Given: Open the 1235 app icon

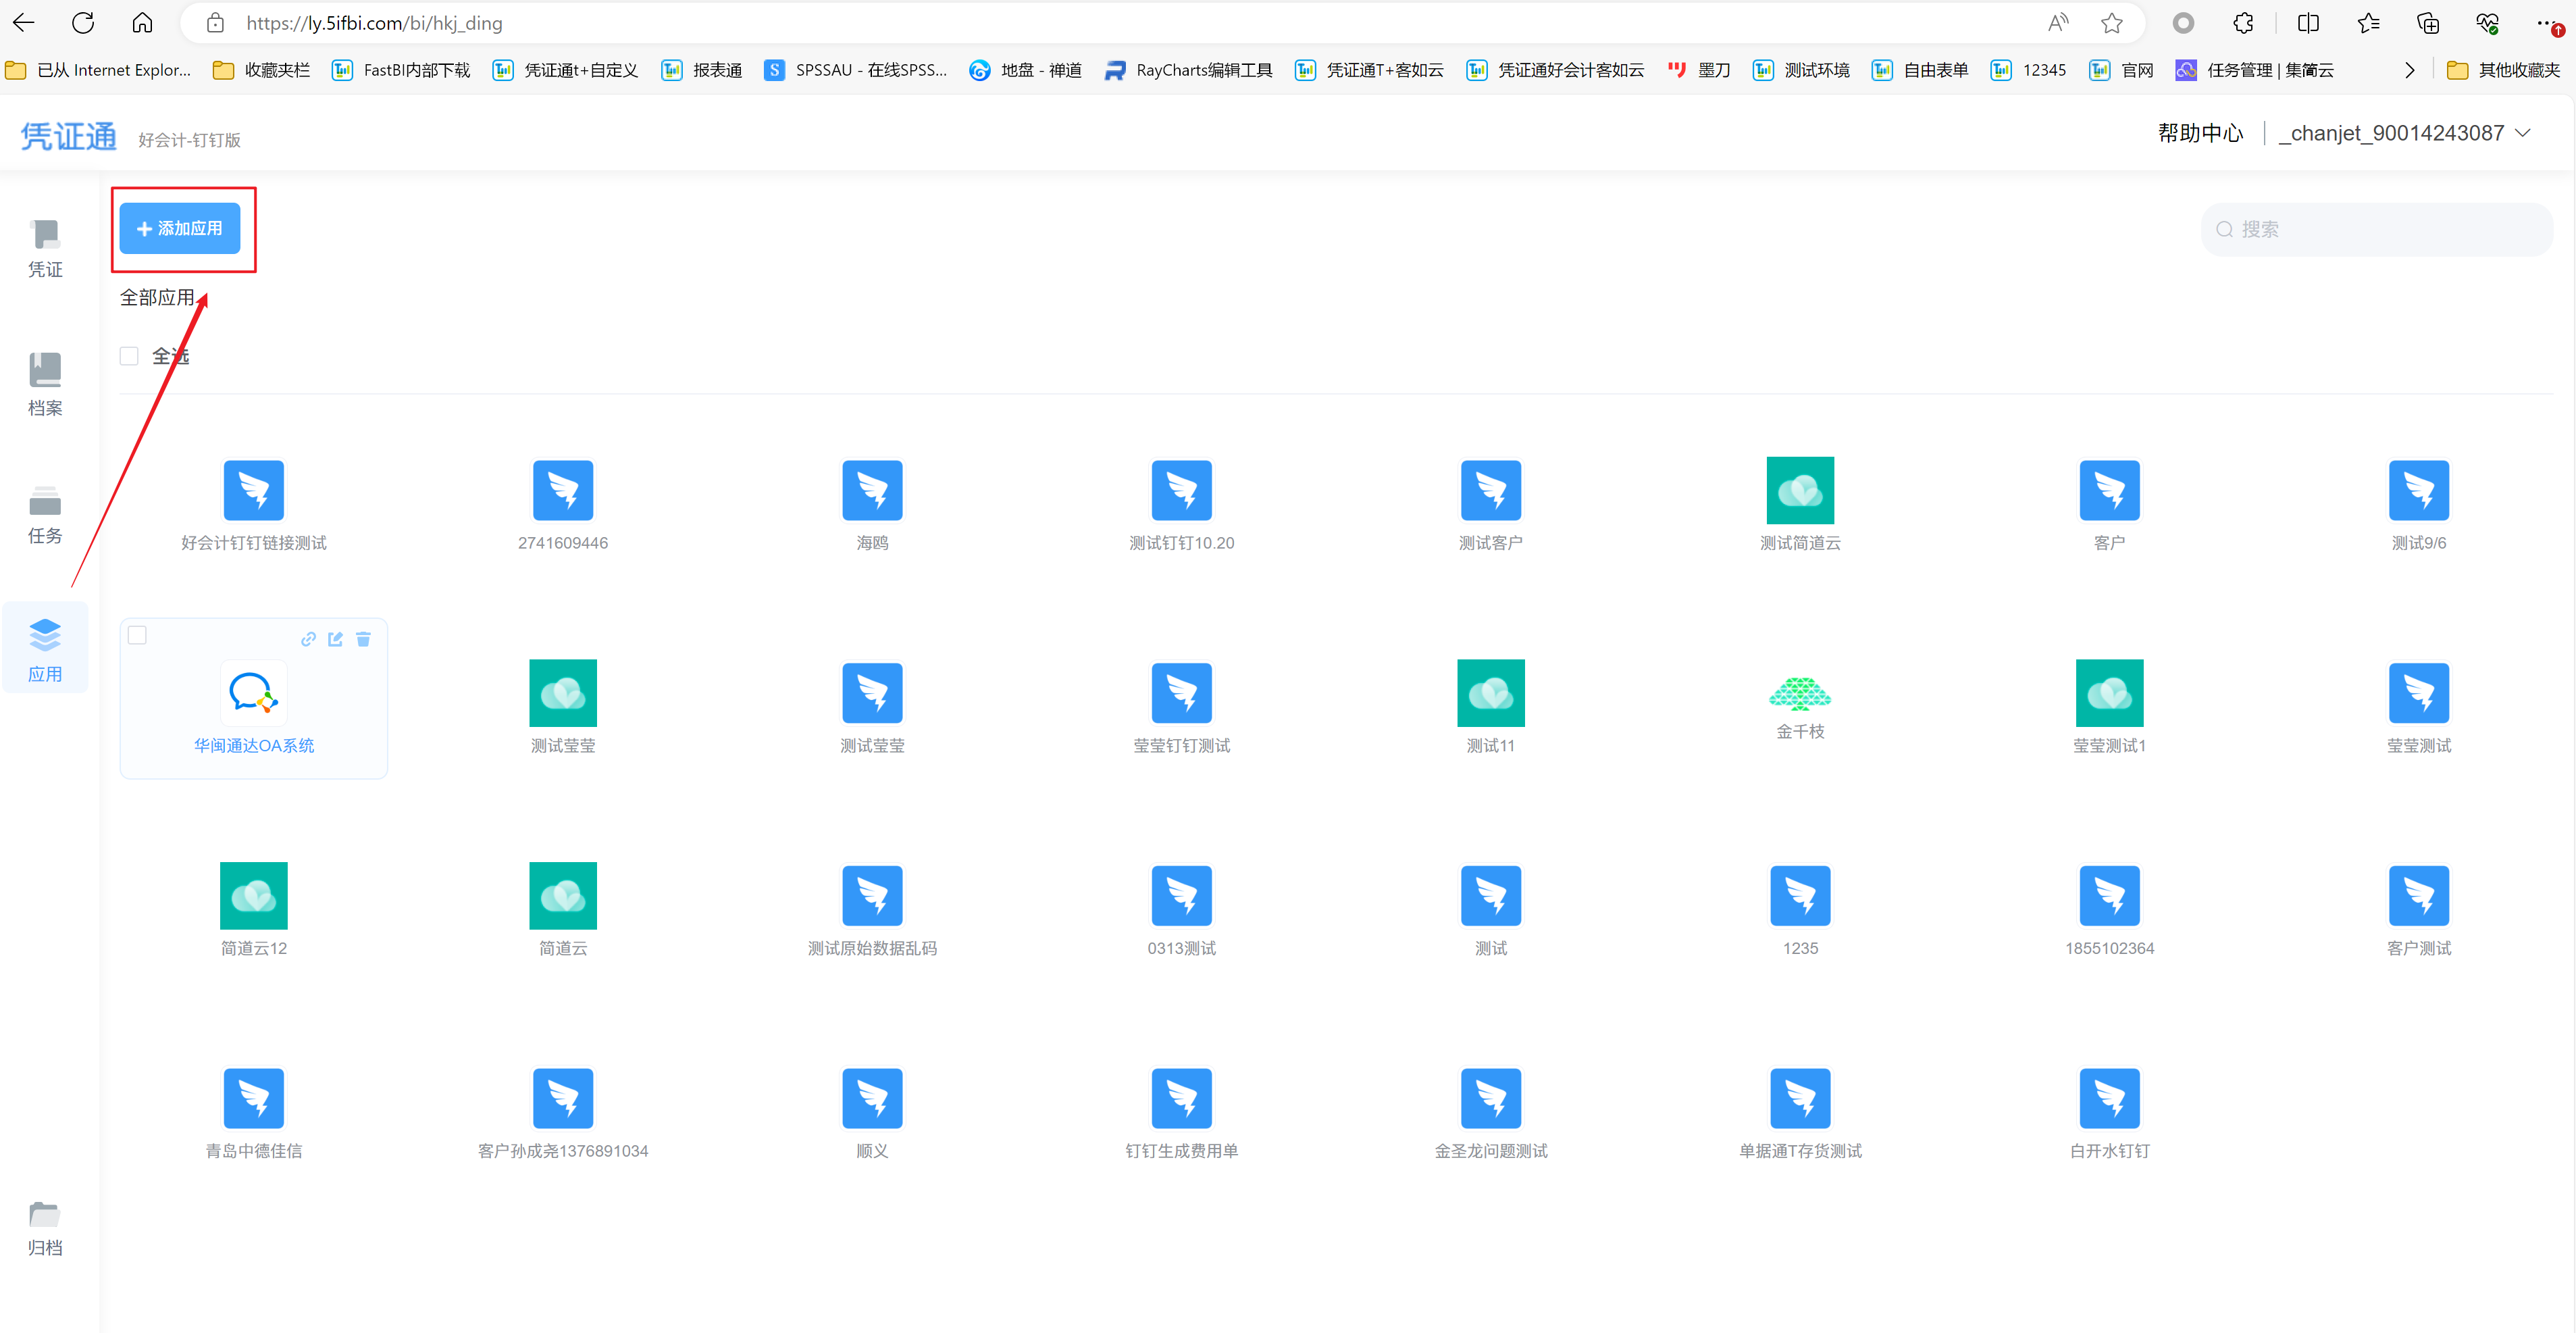Looking at the screenshot, I should point(1800,895).
